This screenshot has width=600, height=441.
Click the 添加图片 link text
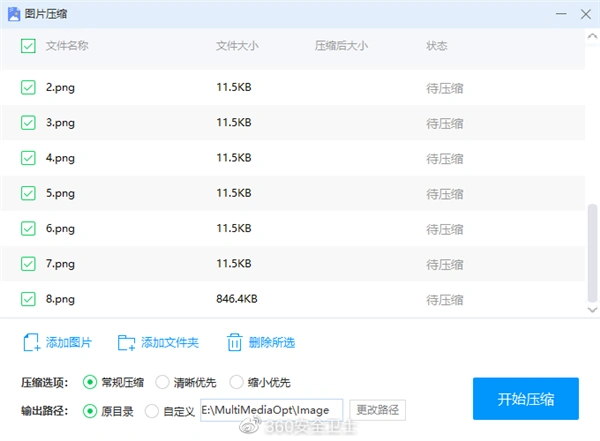69,342
